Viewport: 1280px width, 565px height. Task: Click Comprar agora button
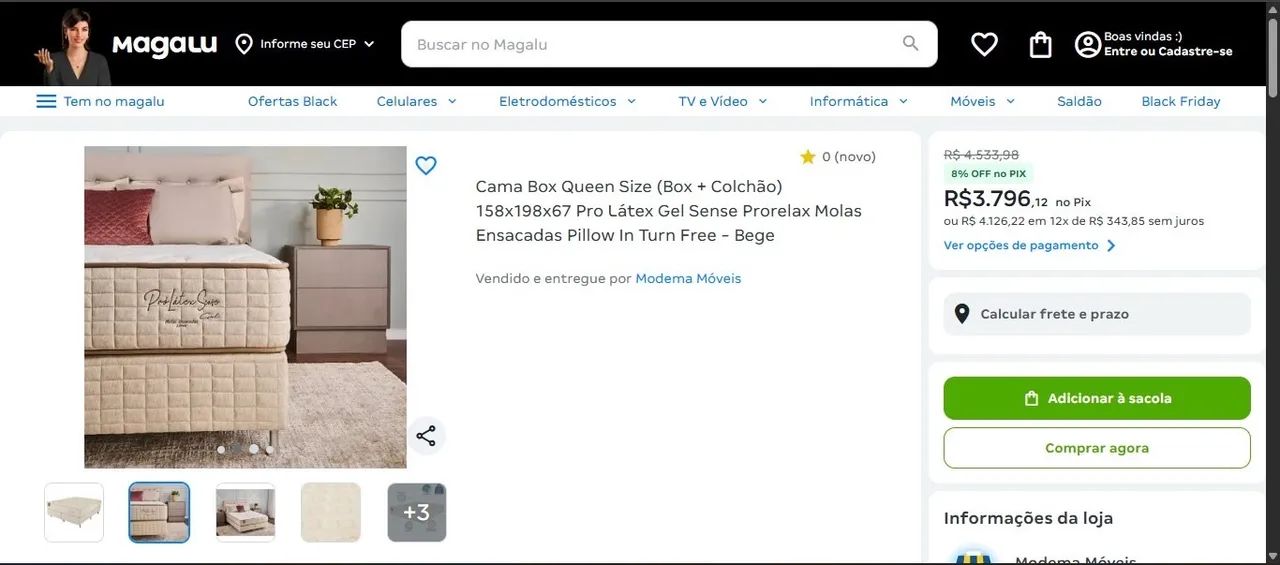point(1097,448)
